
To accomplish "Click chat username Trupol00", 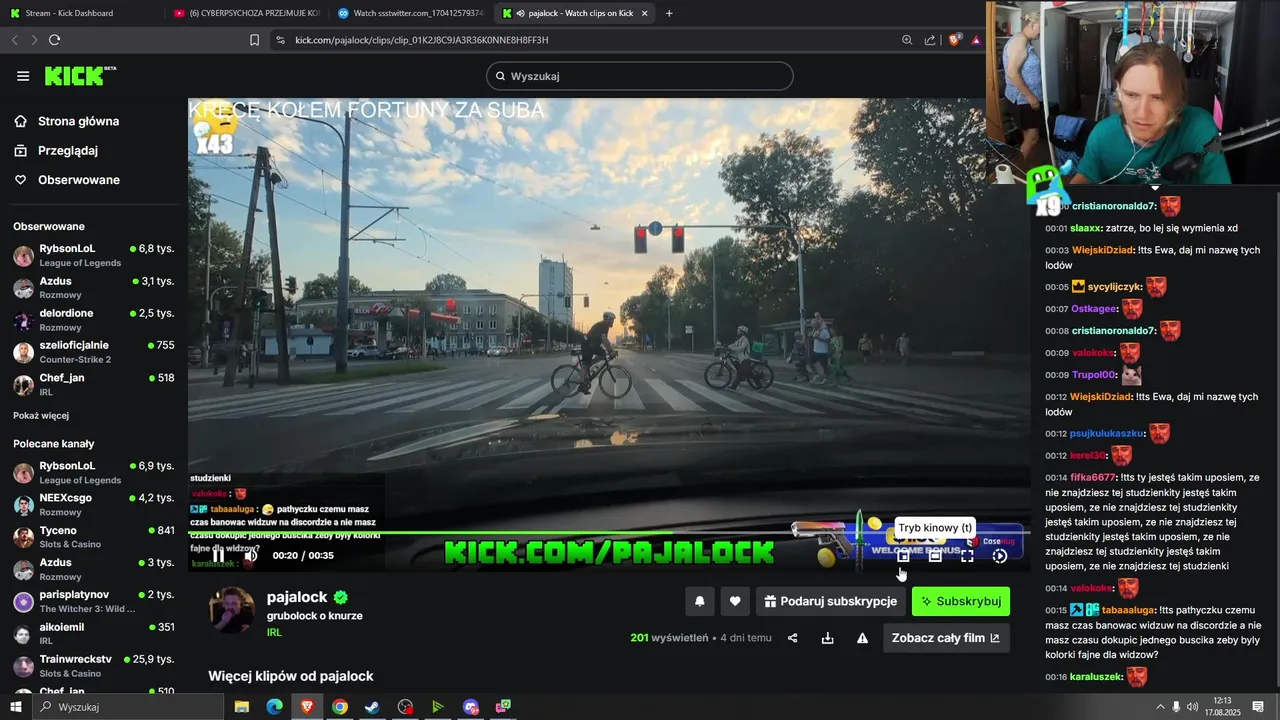I will coord(1093,375).
